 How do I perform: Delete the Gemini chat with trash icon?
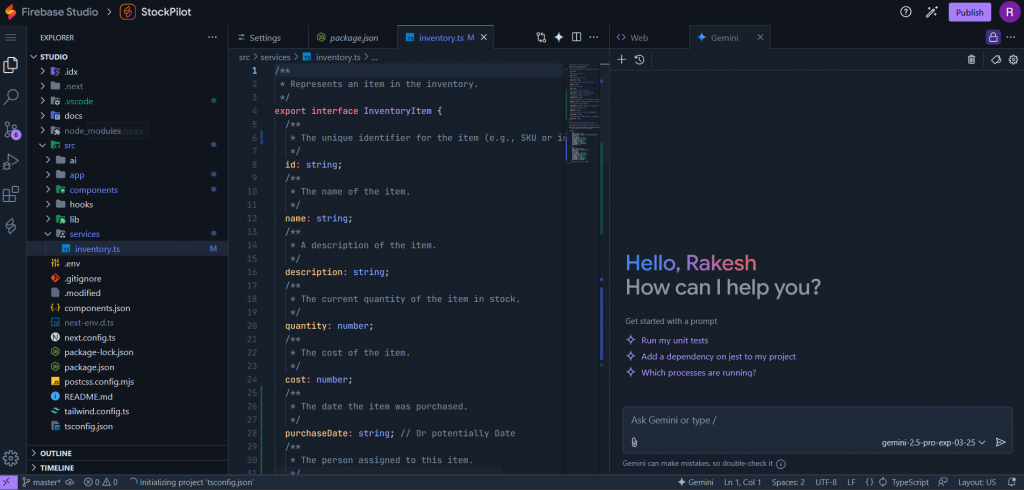pos(972,59)
